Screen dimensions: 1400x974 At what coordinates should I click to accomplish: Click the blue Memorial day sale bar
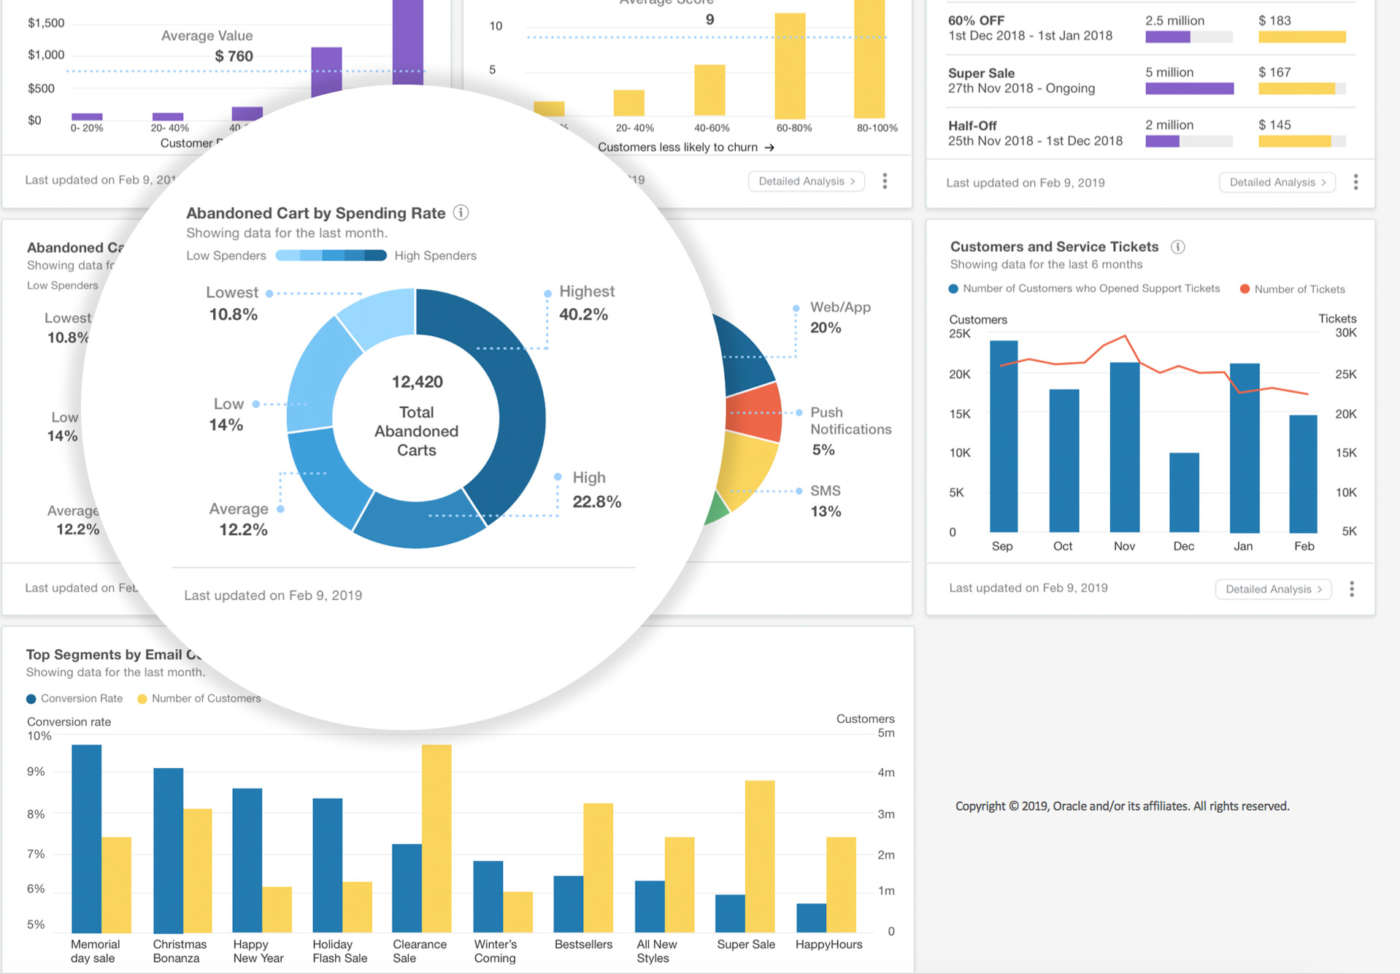[87, 838]
